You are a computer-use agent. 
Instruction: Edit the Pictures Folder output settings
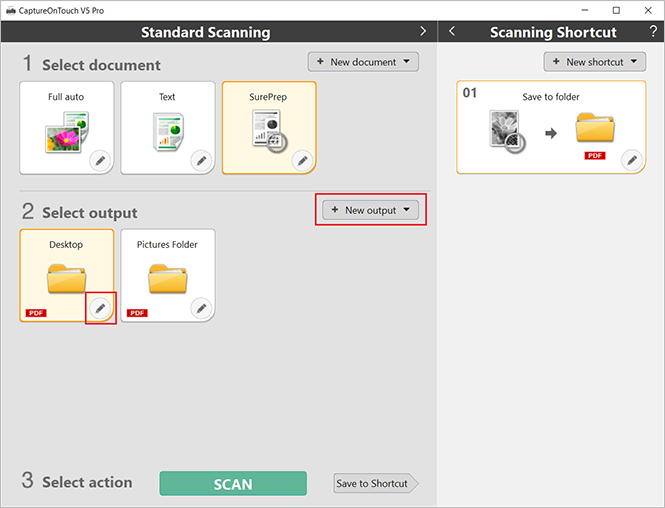[x=201, y=308]
